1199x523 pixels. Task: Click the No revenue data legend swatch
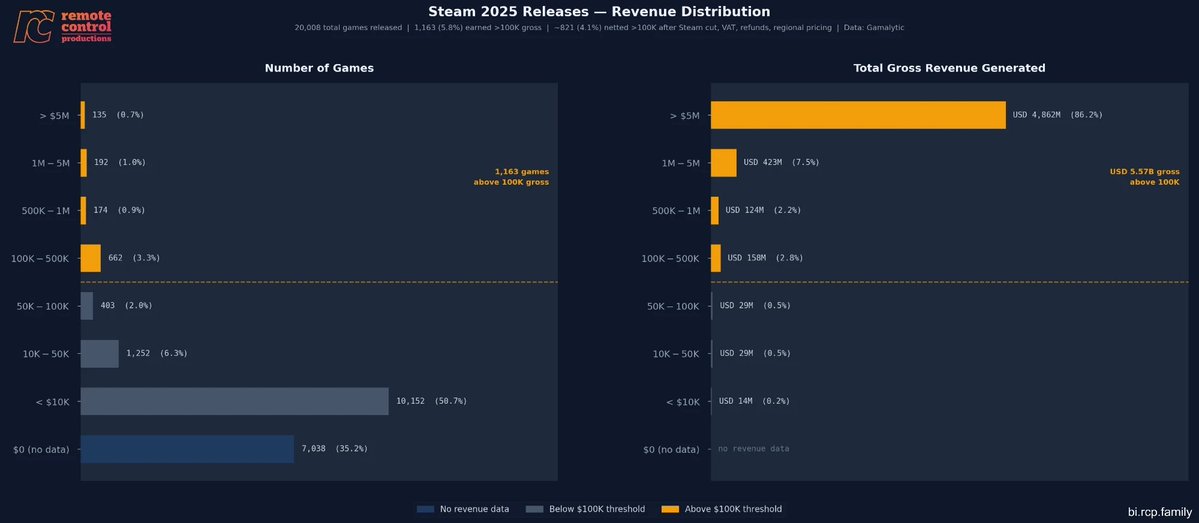[425, 509]
